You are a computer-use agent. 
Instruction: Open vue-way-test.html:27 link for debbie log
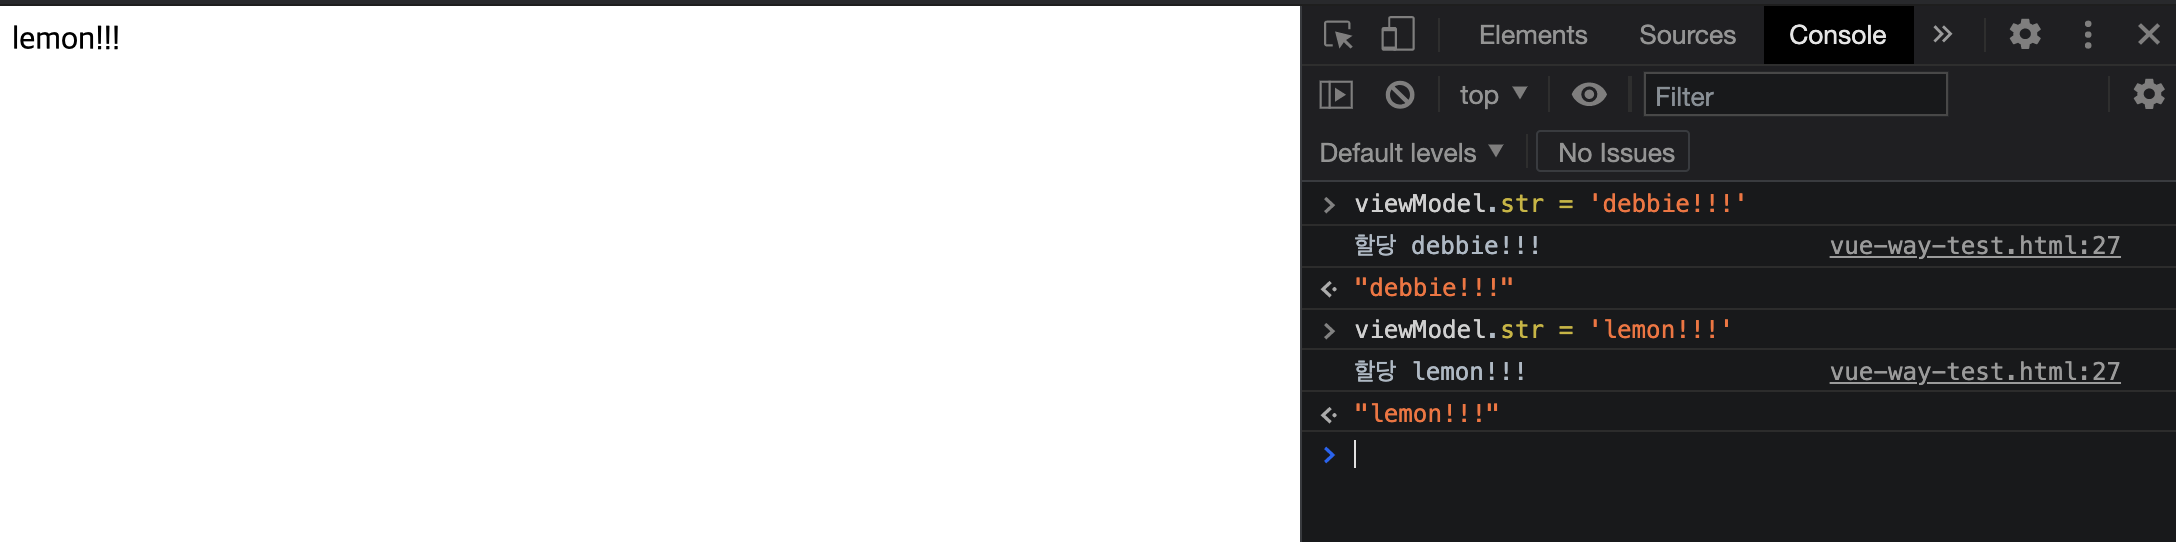coord(1975,246)
